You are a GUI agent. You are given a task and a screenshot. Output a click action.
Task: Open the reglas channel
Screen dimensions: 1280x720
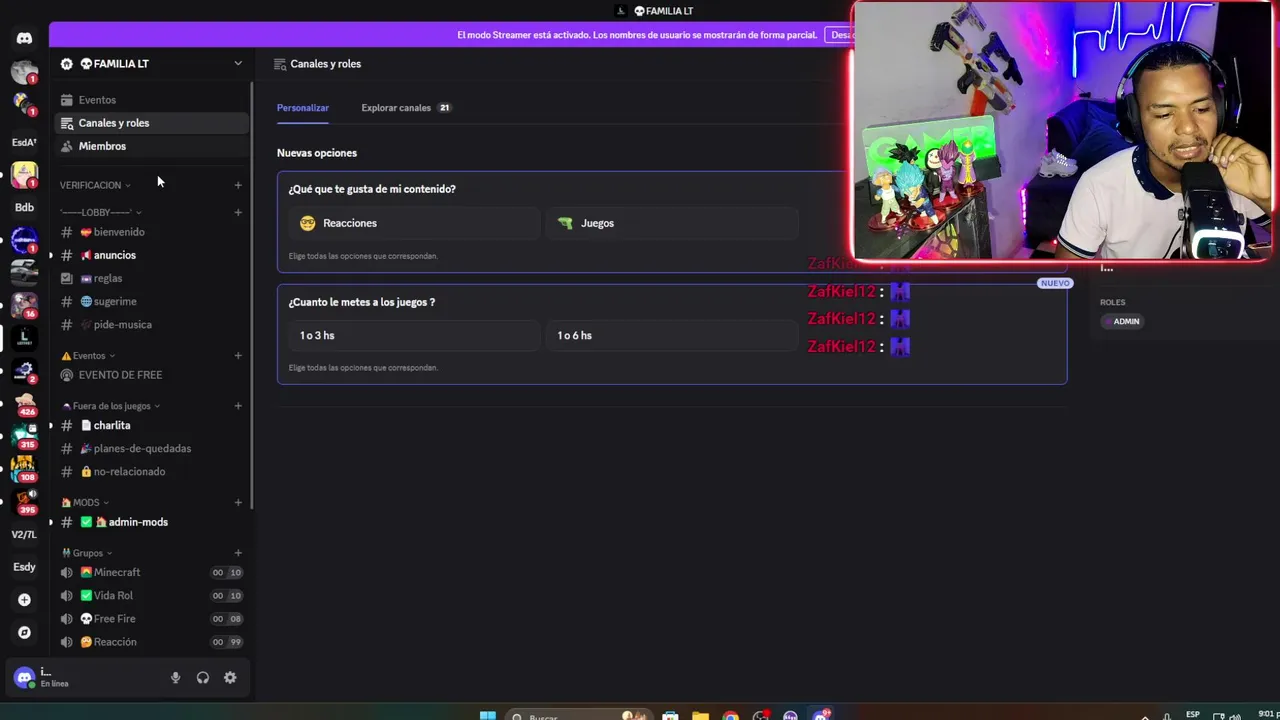click(x=150, y=278)
